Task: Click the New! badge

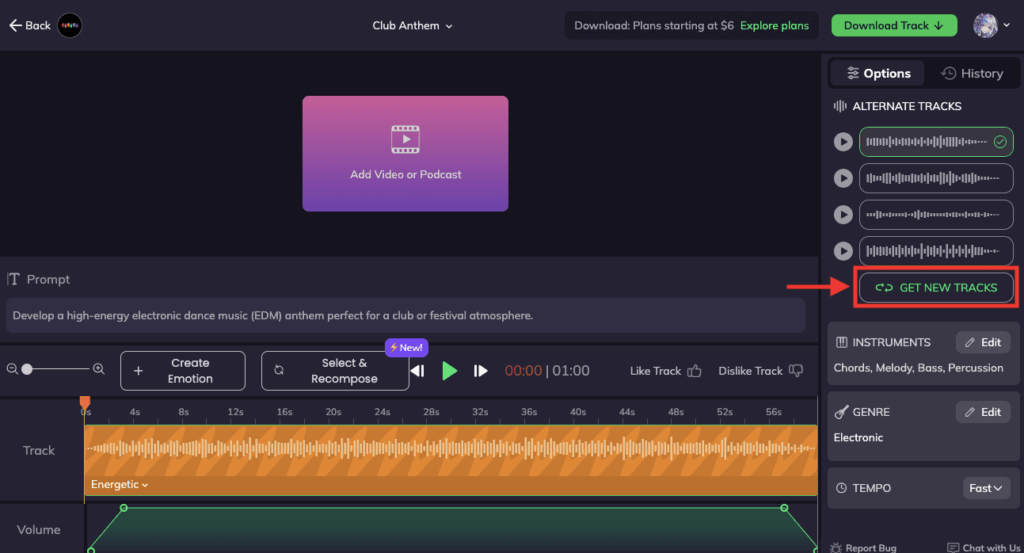Action: pos(406,347)
